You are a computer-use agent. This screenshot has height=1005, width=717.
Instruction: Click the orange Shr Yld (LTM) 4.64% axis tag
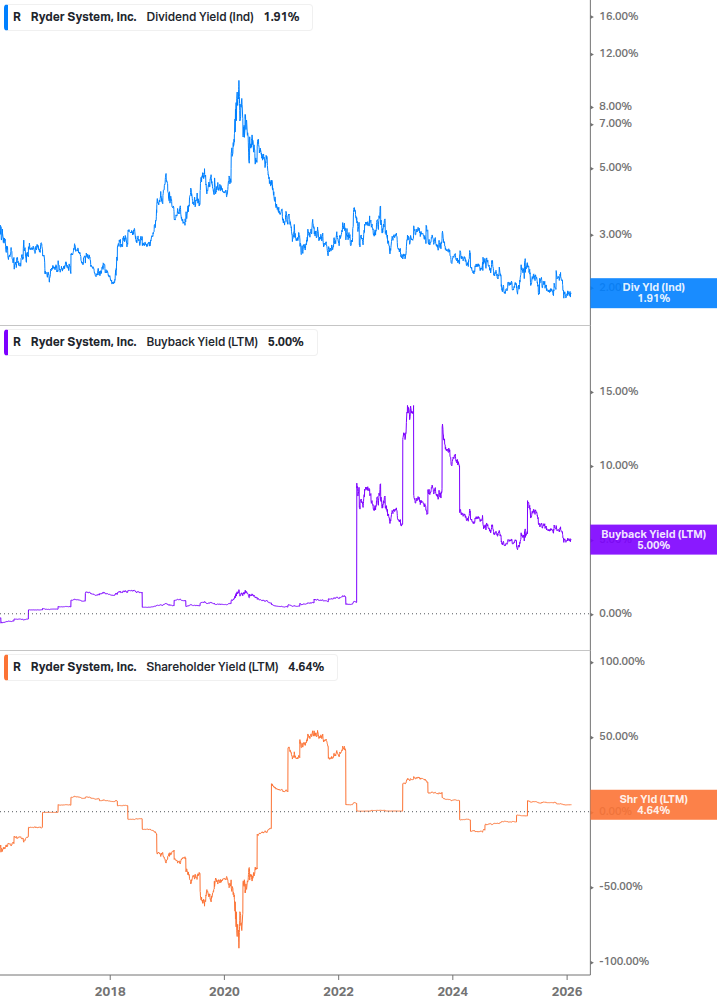click(x=654, y=805)
